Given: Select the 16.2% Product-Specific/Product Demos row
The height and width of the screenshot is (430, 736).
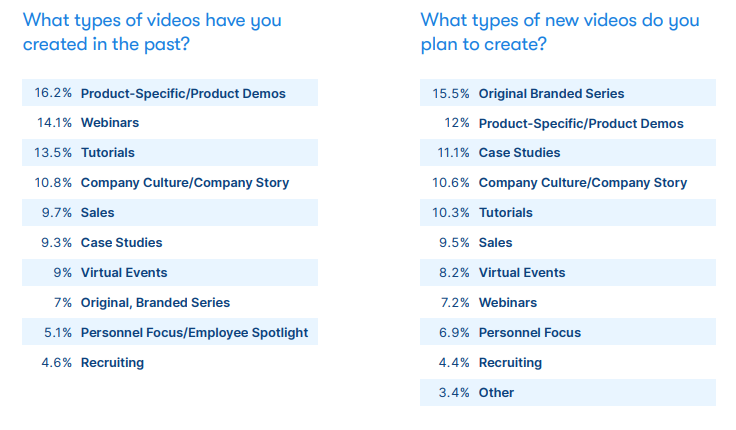Looking at the screenshot, I should [170, 93].
